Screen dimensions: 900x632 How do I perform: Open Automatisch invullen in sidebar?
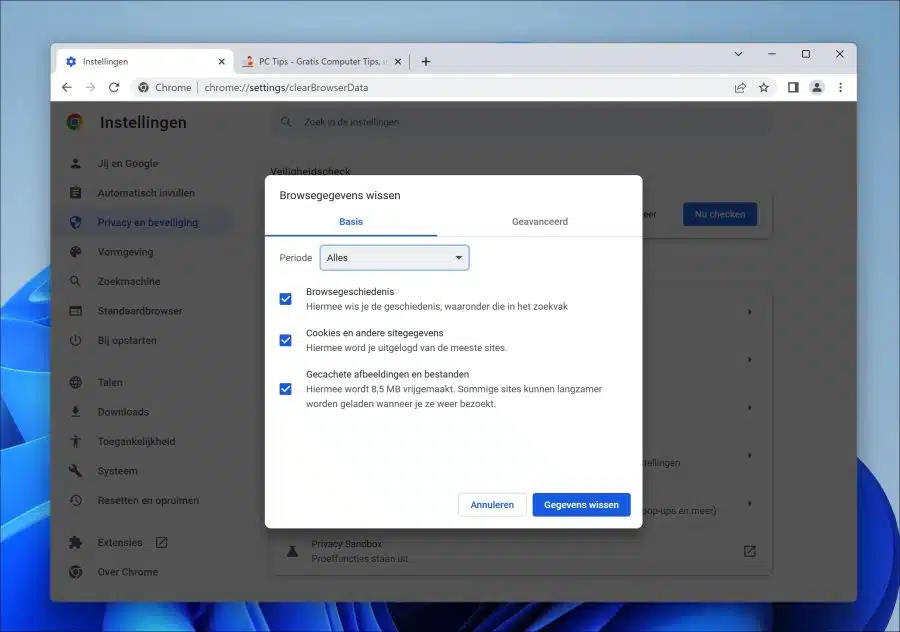coord(146,193)
